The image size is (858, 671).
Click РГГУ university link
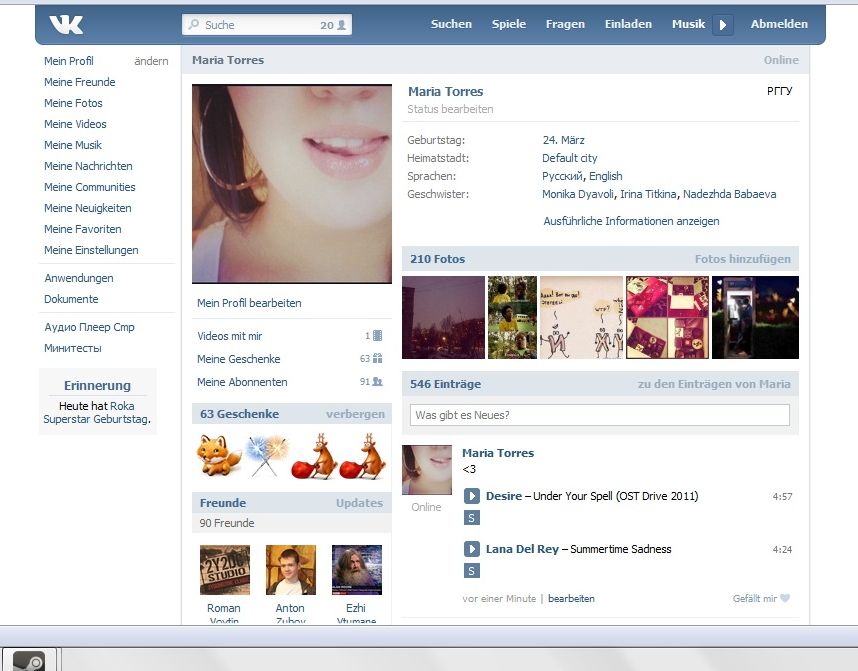(779, 91)
